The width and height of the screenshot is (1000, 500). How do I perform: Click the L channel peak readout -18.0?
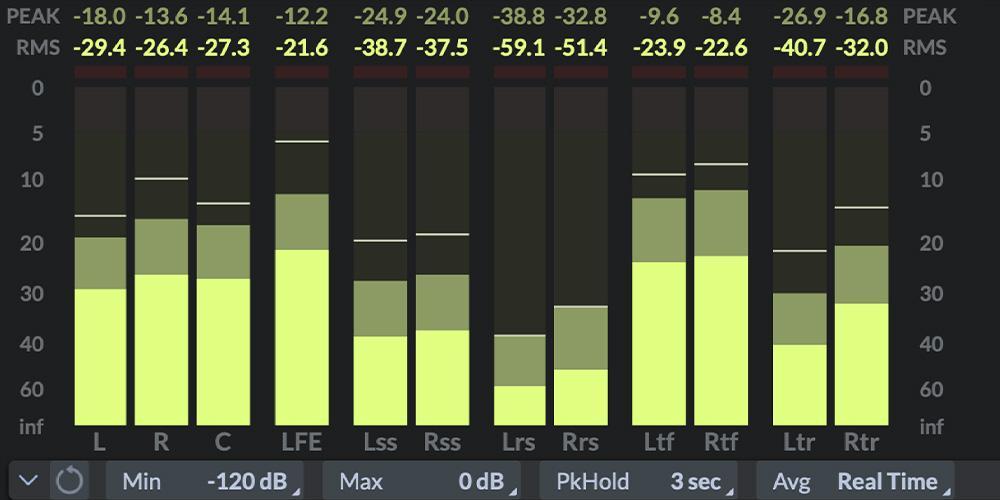(100, 17)
